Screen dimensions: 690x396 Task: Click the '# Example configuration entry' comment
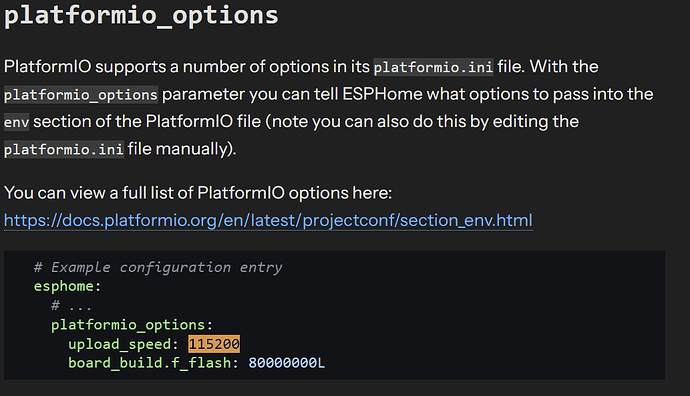(x=158, y=267)
